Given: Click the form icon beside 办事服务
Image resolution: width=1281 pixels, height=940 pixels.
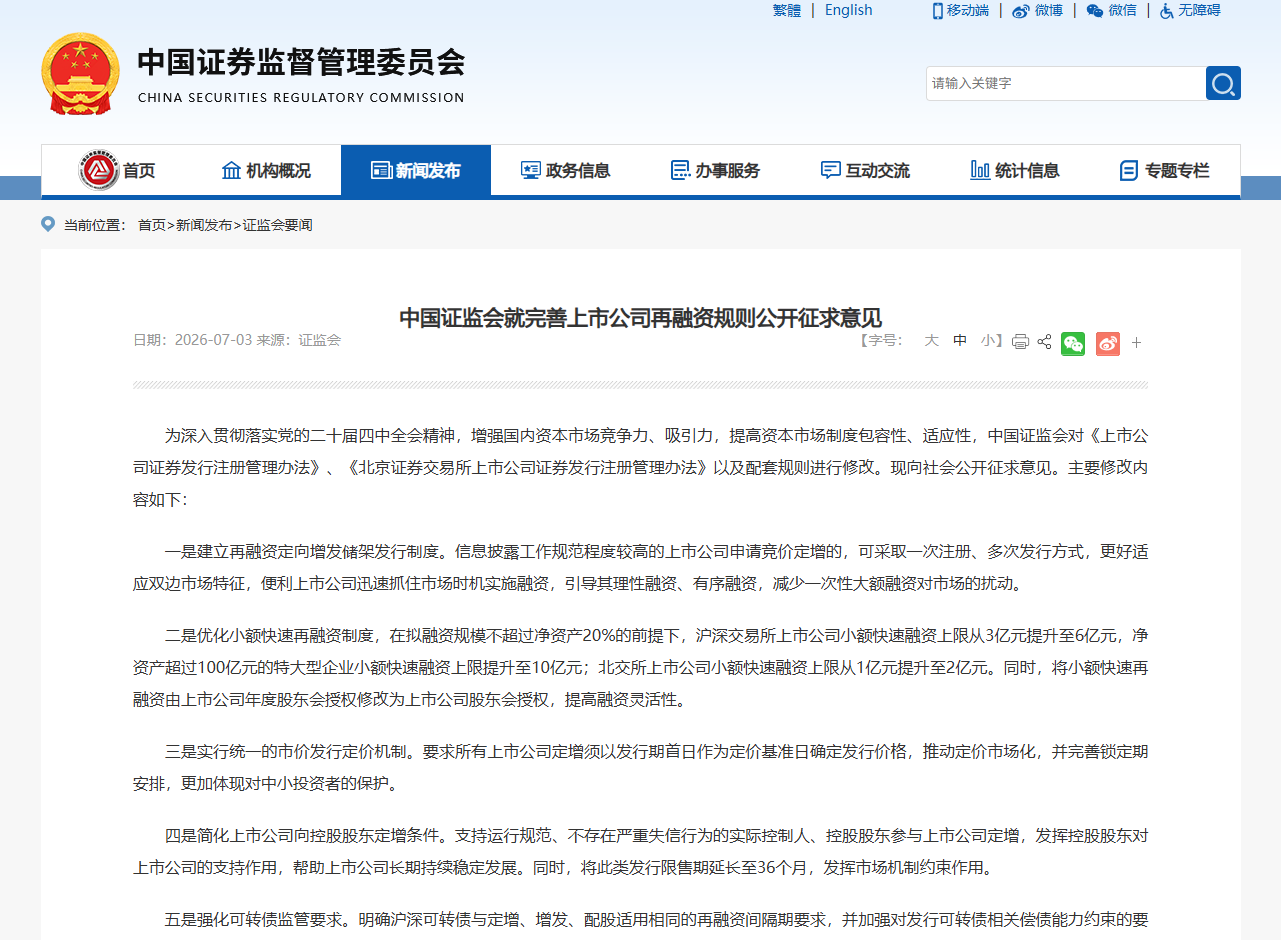Looking at the screenshot, I should [x=680, y=170].
